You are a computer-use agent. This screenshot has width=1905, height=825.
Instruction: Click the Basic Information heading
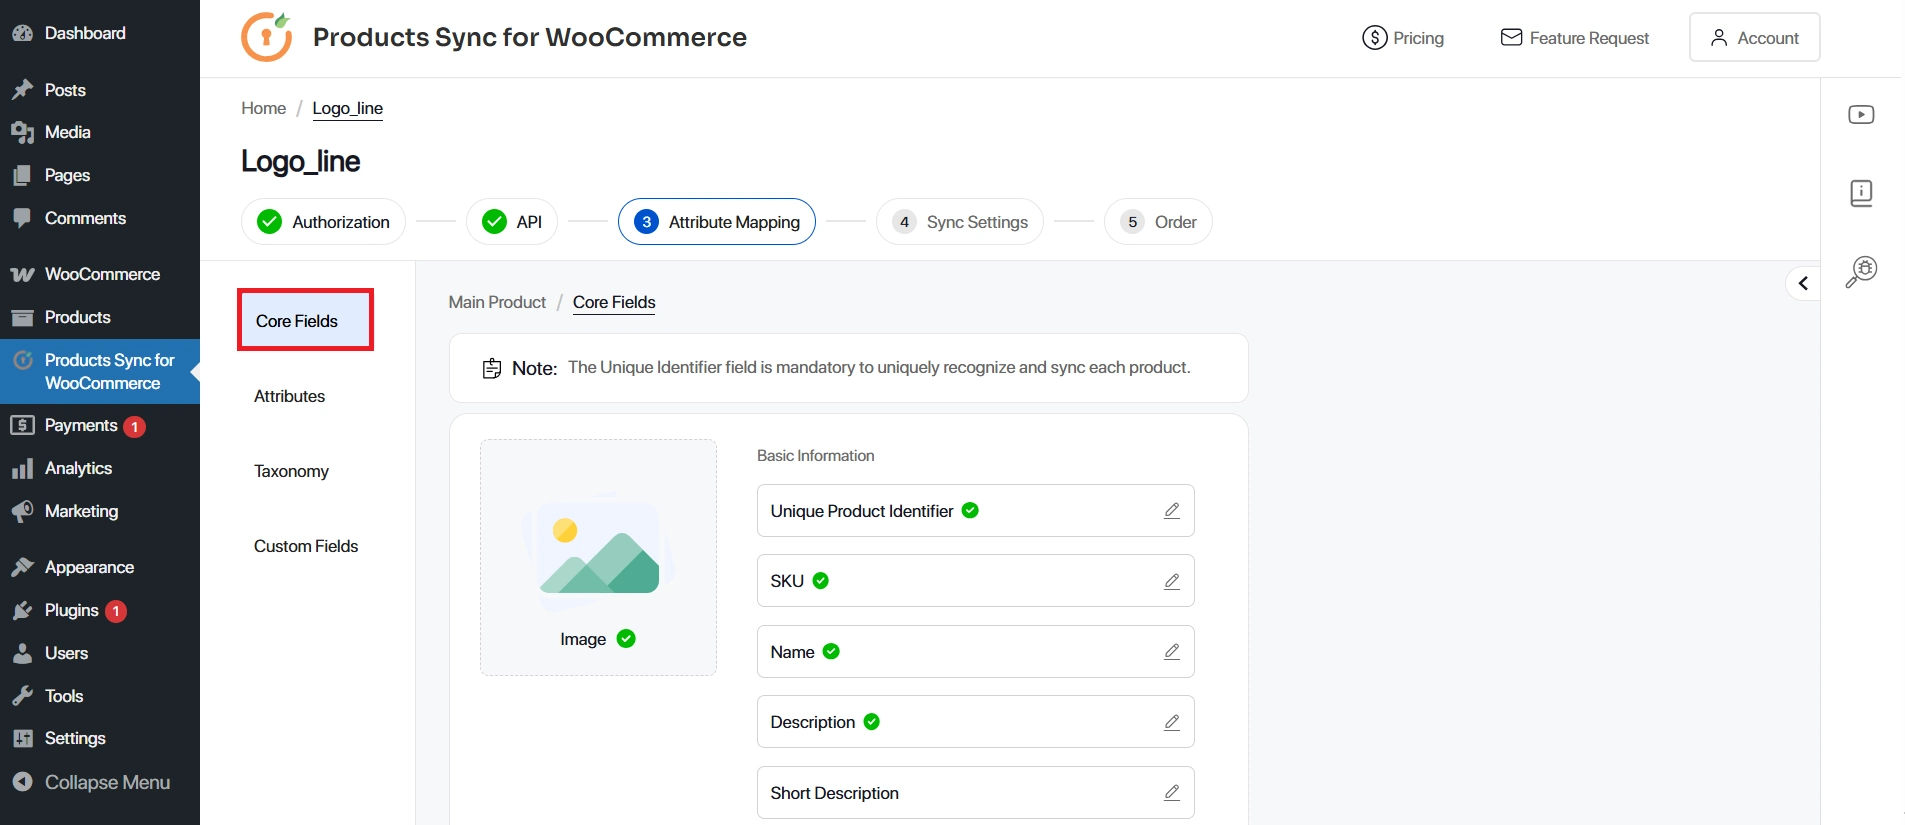(x=816, y=455)
